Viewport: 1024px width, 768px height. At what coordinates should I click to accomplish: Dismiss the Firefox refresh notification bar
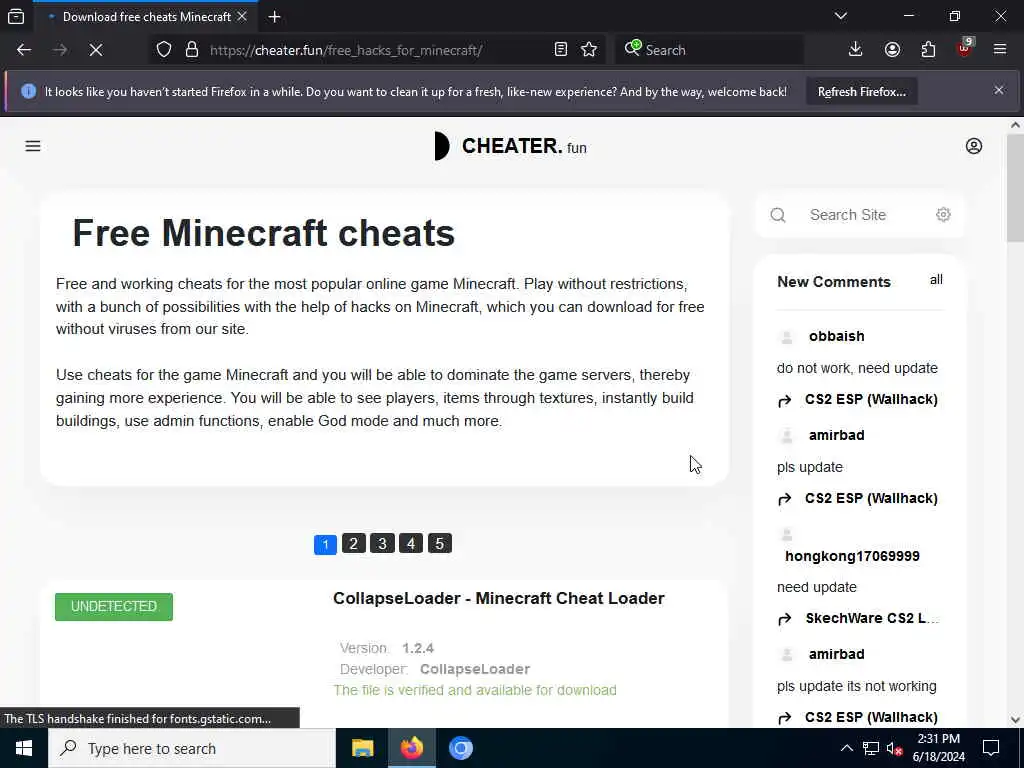point(999,90)
